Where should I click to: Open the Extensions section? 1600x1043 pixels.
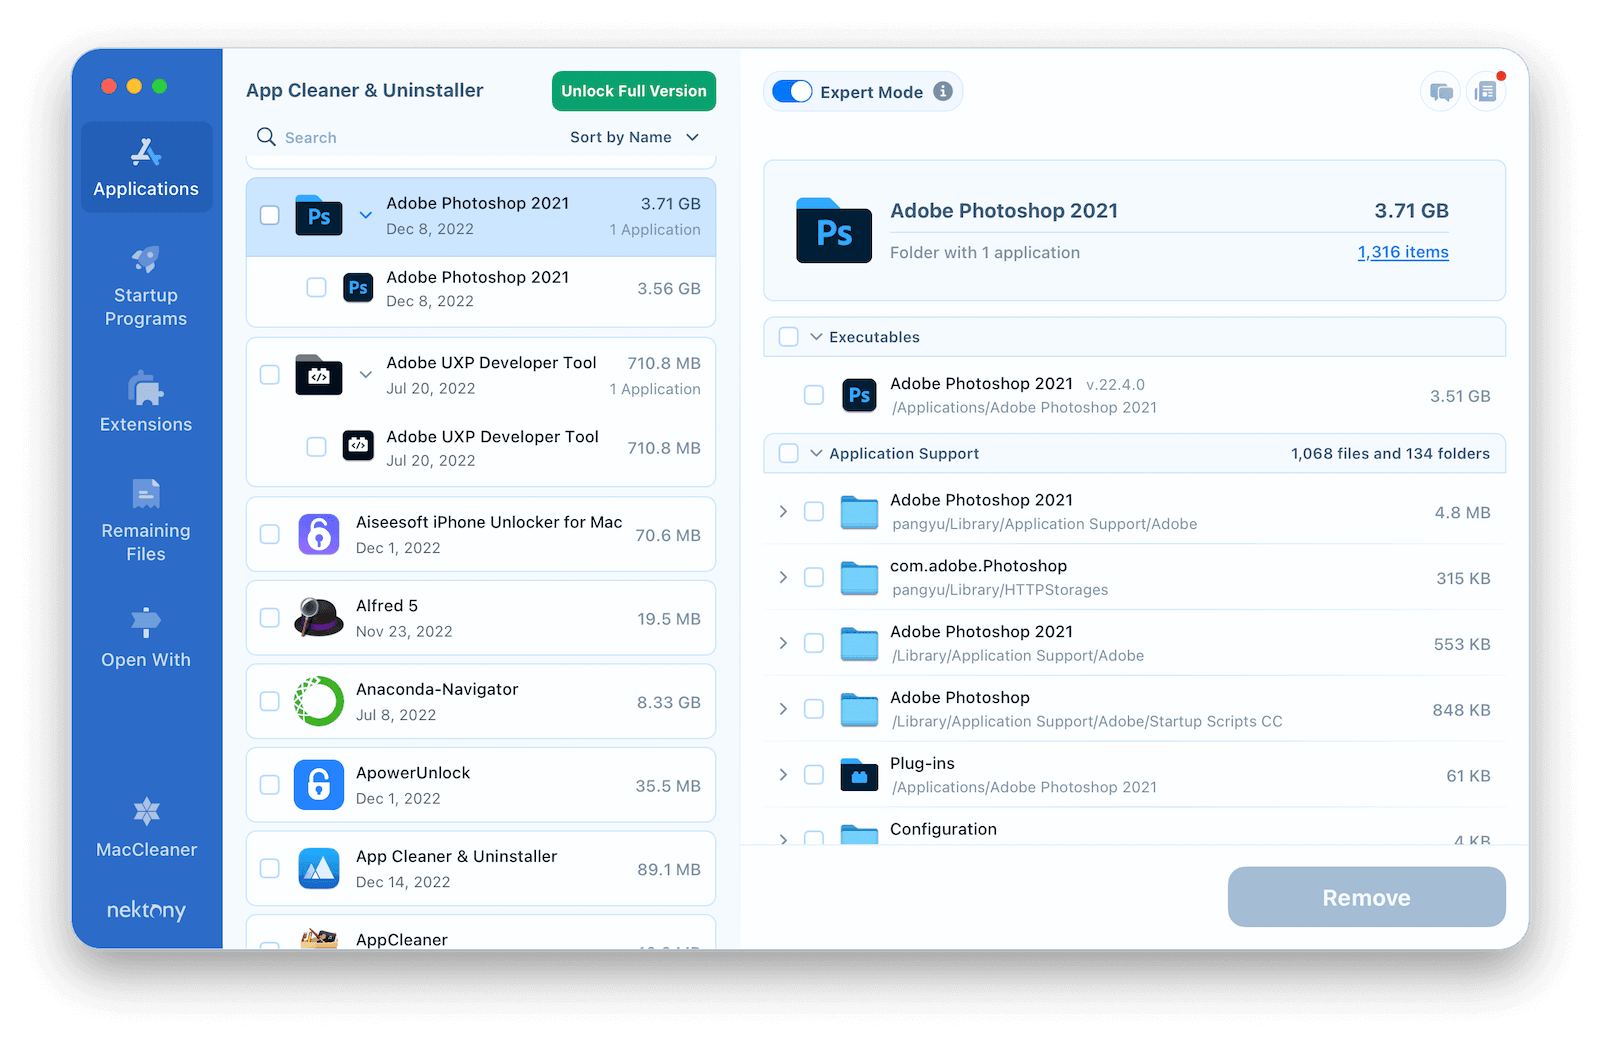click(146, 402)
